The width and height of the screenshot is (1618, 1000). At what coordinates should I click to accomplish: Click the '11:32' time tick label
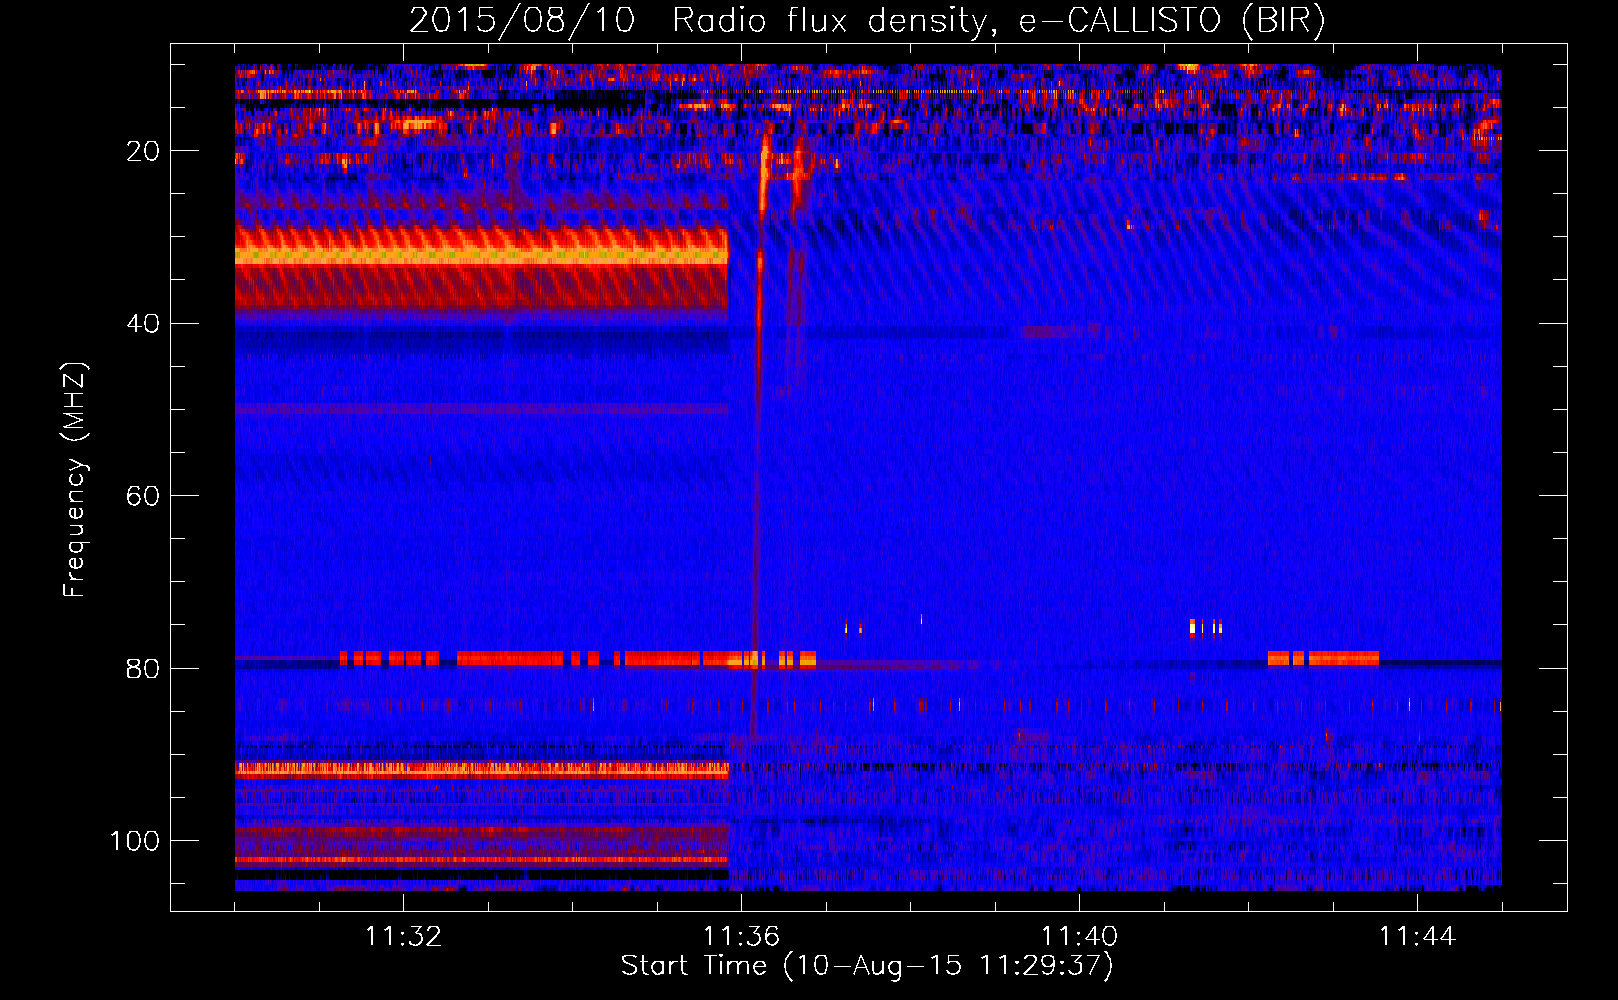coord(404,937)
